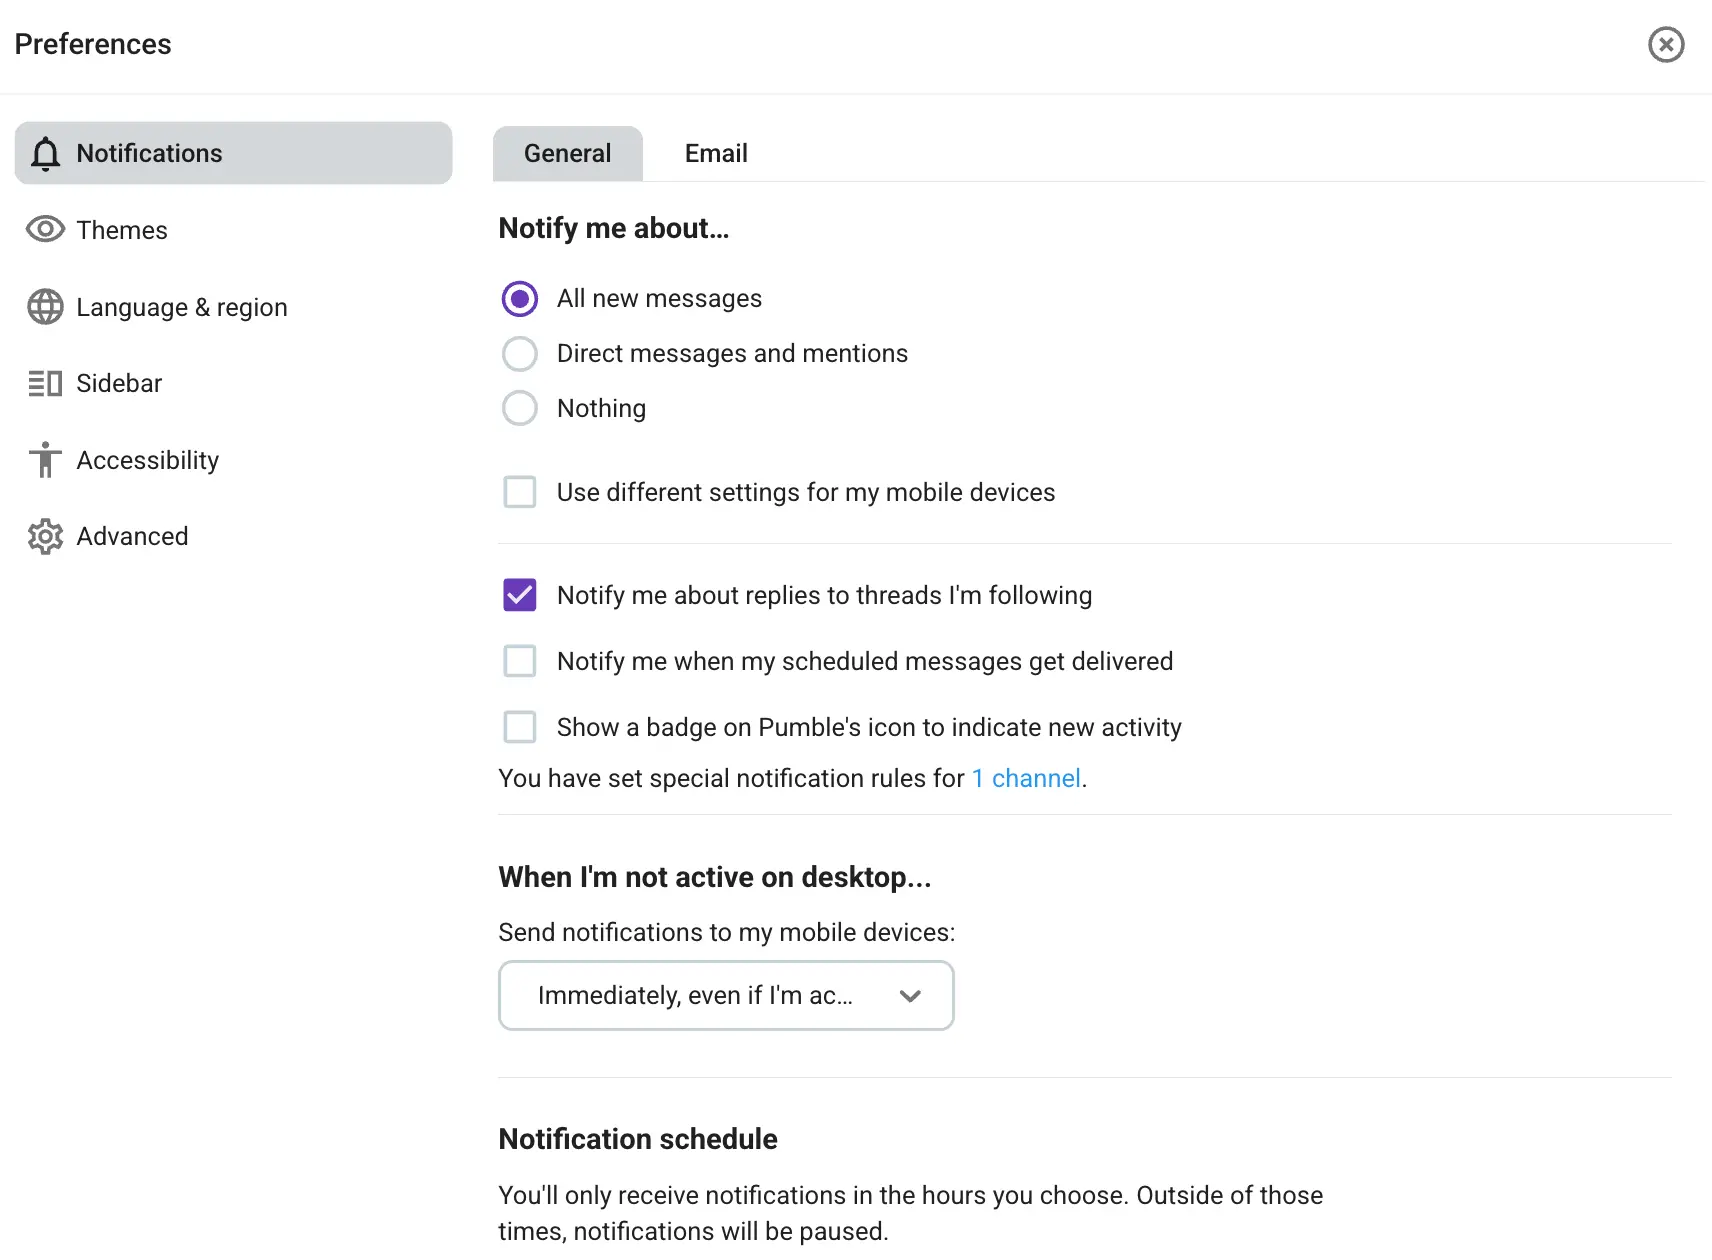1712x1260 pixels.
Task: Open Notifications preferences section
Action: 234,153
